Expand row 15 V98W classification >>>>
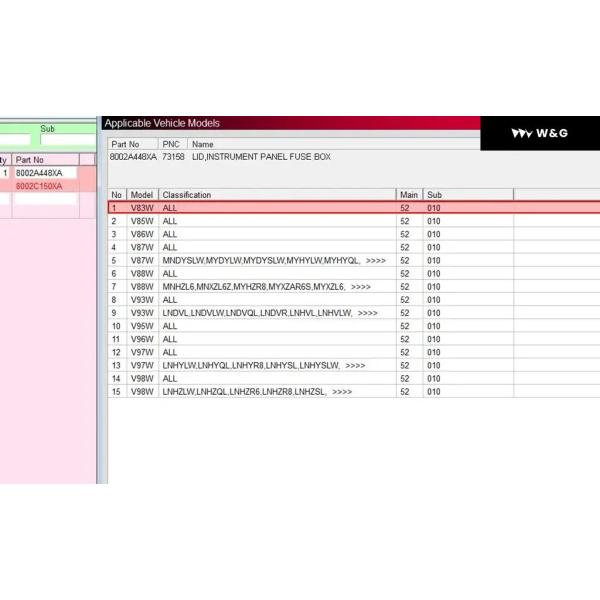Image resolution: width=600 pixels, height=600 pixels. (x=341, y=392)
